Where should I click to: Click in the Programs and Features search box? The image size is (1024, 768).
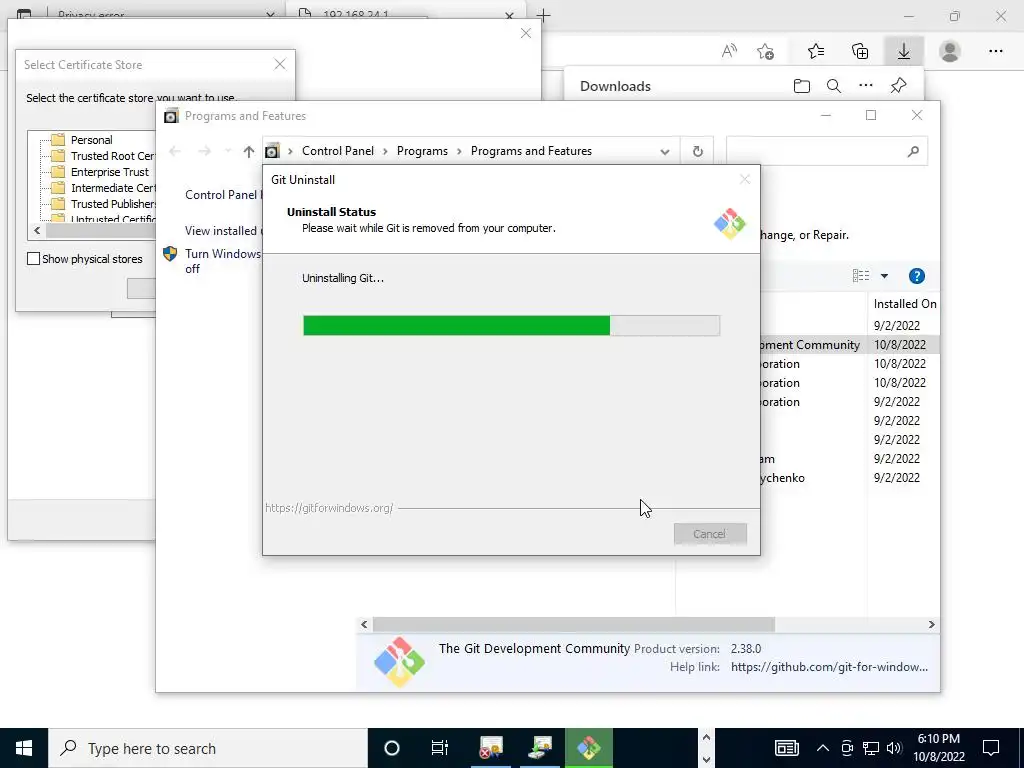(x=816, y=152)
